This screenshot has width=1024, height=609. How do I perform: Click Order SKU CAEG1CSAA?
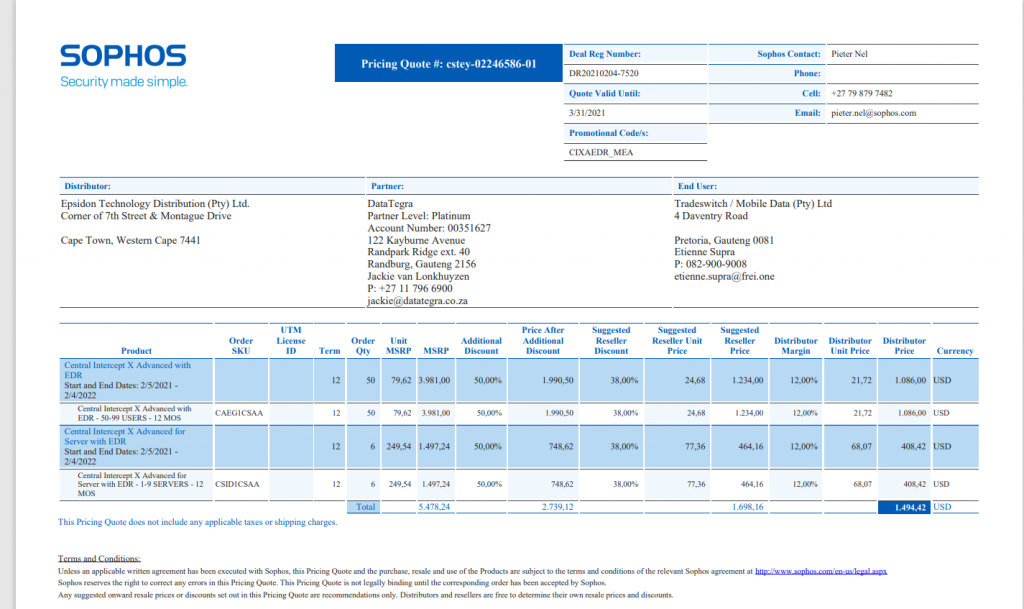(x=239, y=411)
